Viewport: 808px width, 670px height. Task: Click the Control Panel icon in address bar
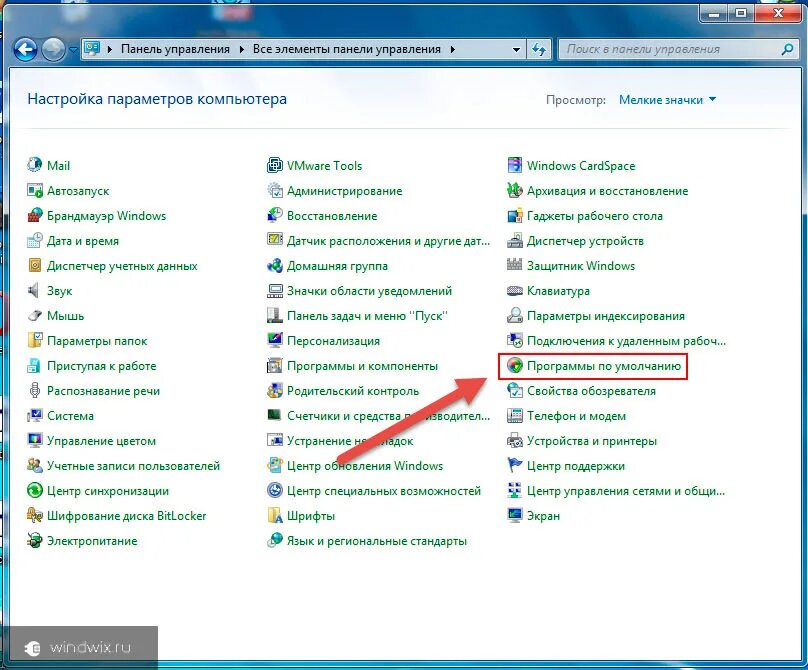pos(92,48)
